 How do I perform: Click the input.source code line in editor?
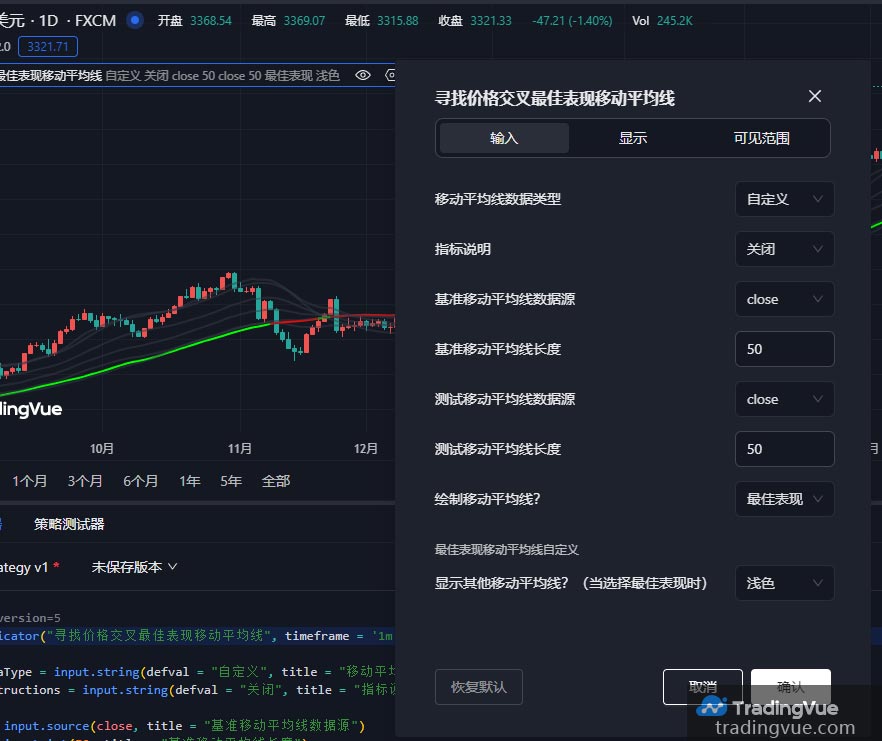click(184, 726)
